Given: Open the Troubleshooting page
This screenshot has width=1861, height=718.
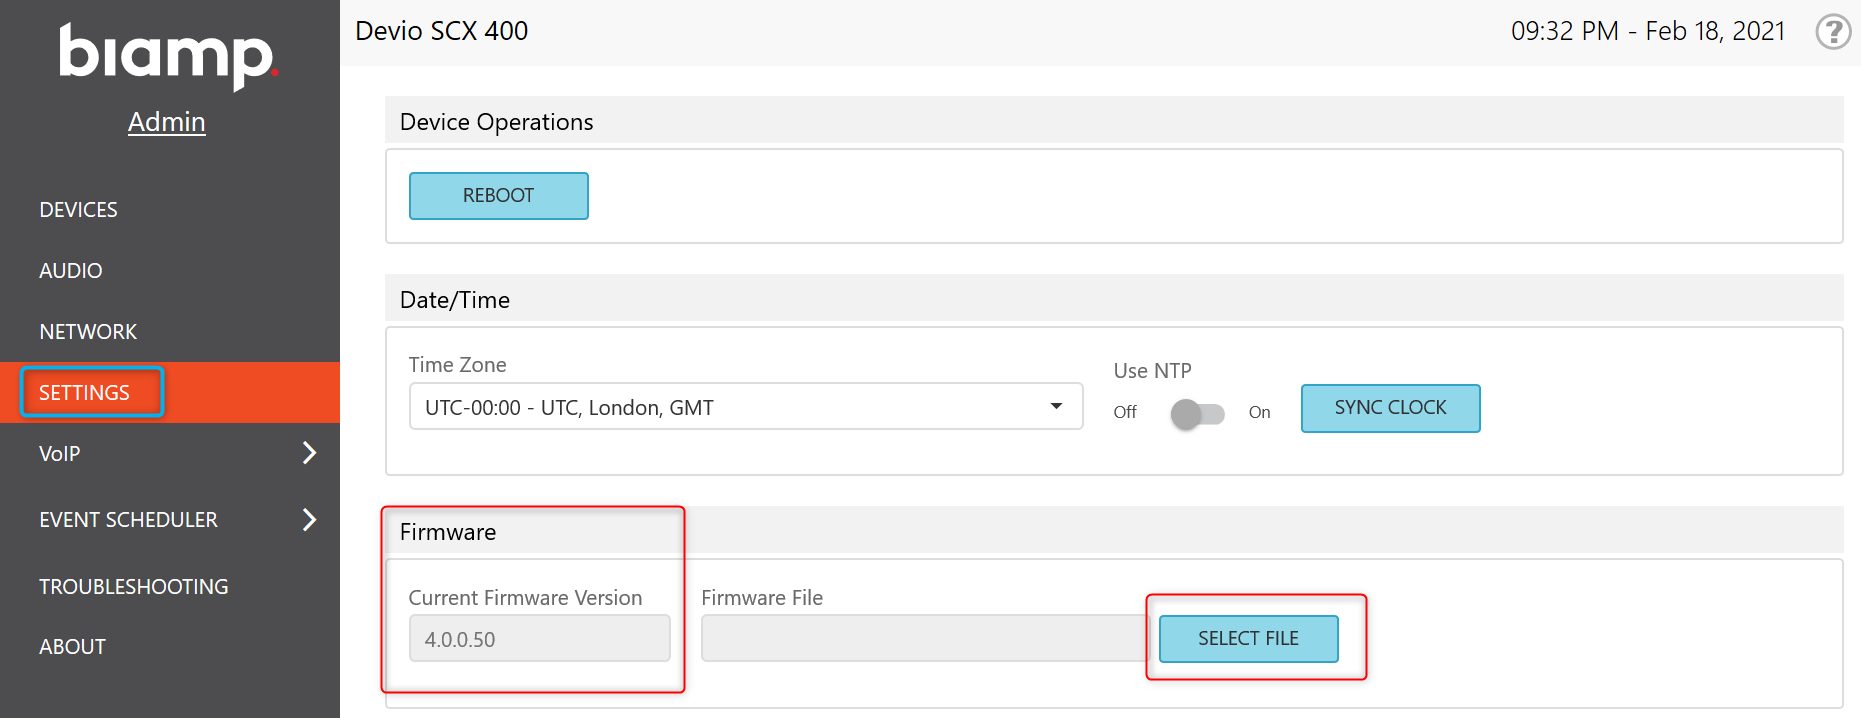Looking at the screenshot, I should click(134, 587).
